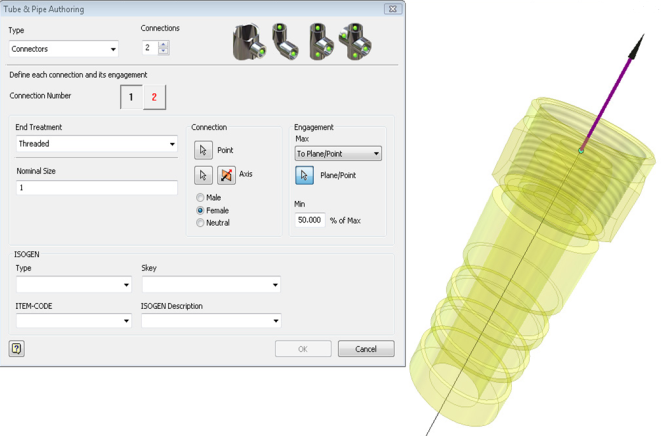Click the Min 50.000 percent field
The image size is (661, 436).
[310, 220]
